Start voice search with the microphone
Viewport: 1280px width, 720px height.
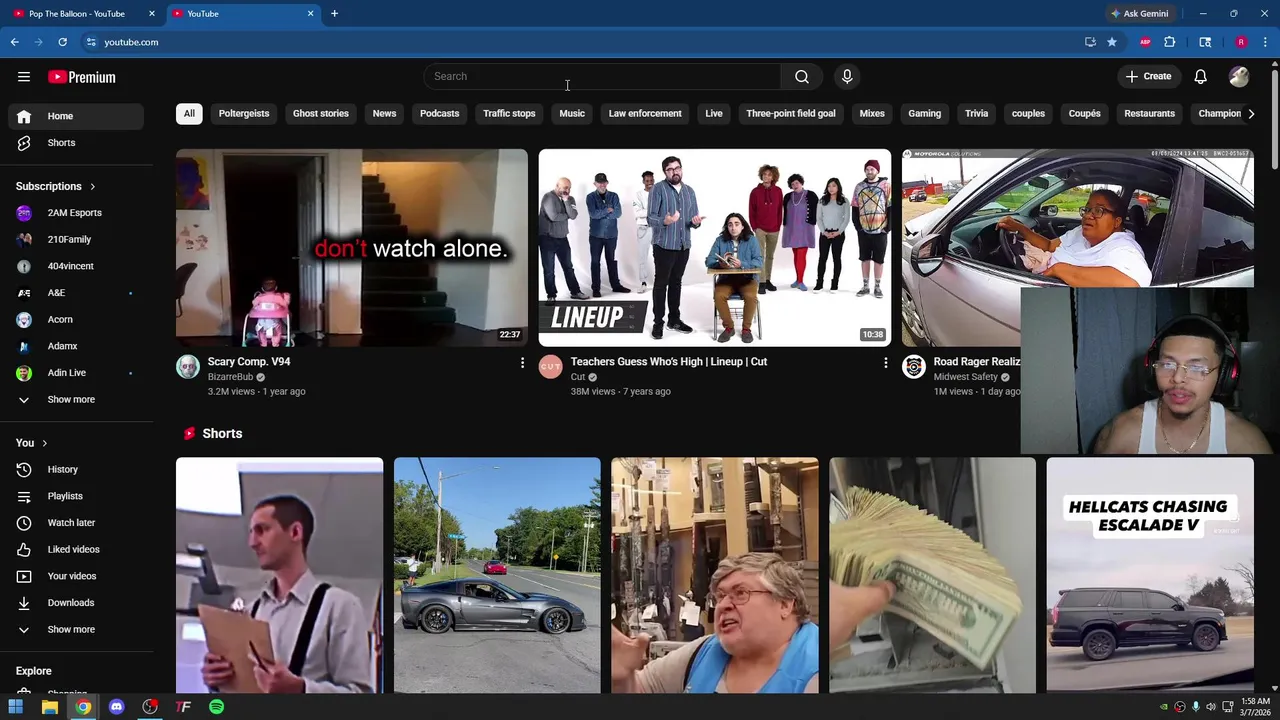(847, 77)
